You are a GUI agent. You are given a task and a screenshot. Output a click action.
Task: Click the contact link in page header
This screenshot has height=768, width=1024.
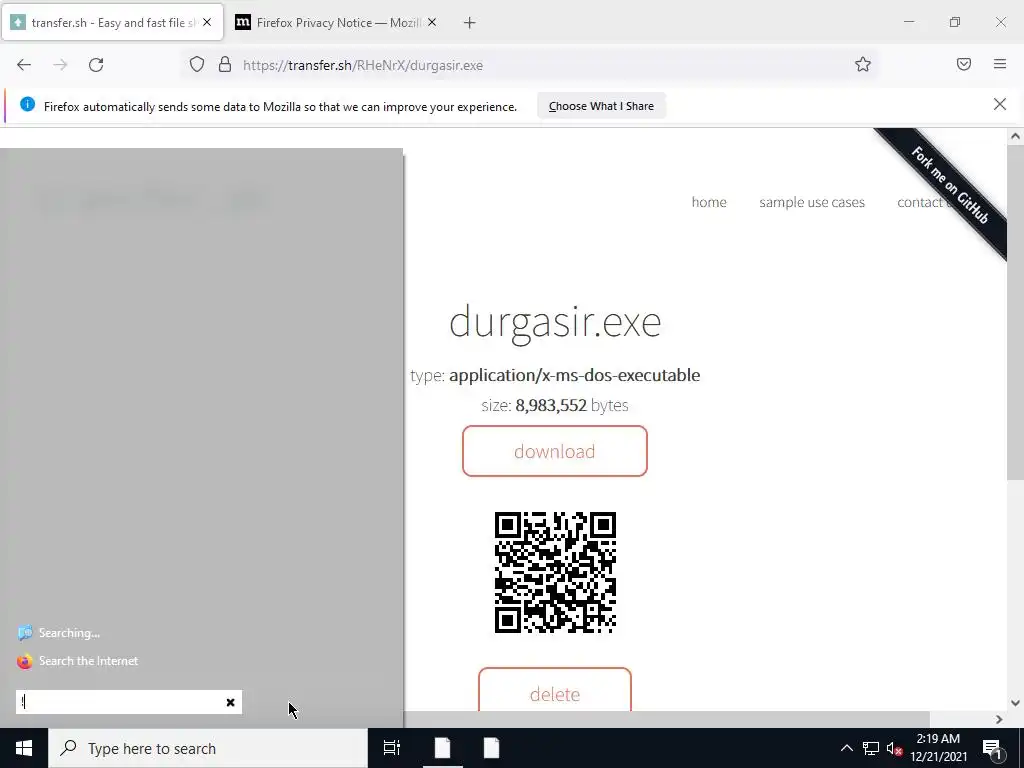pyautogui.click(x=921, y=202)
